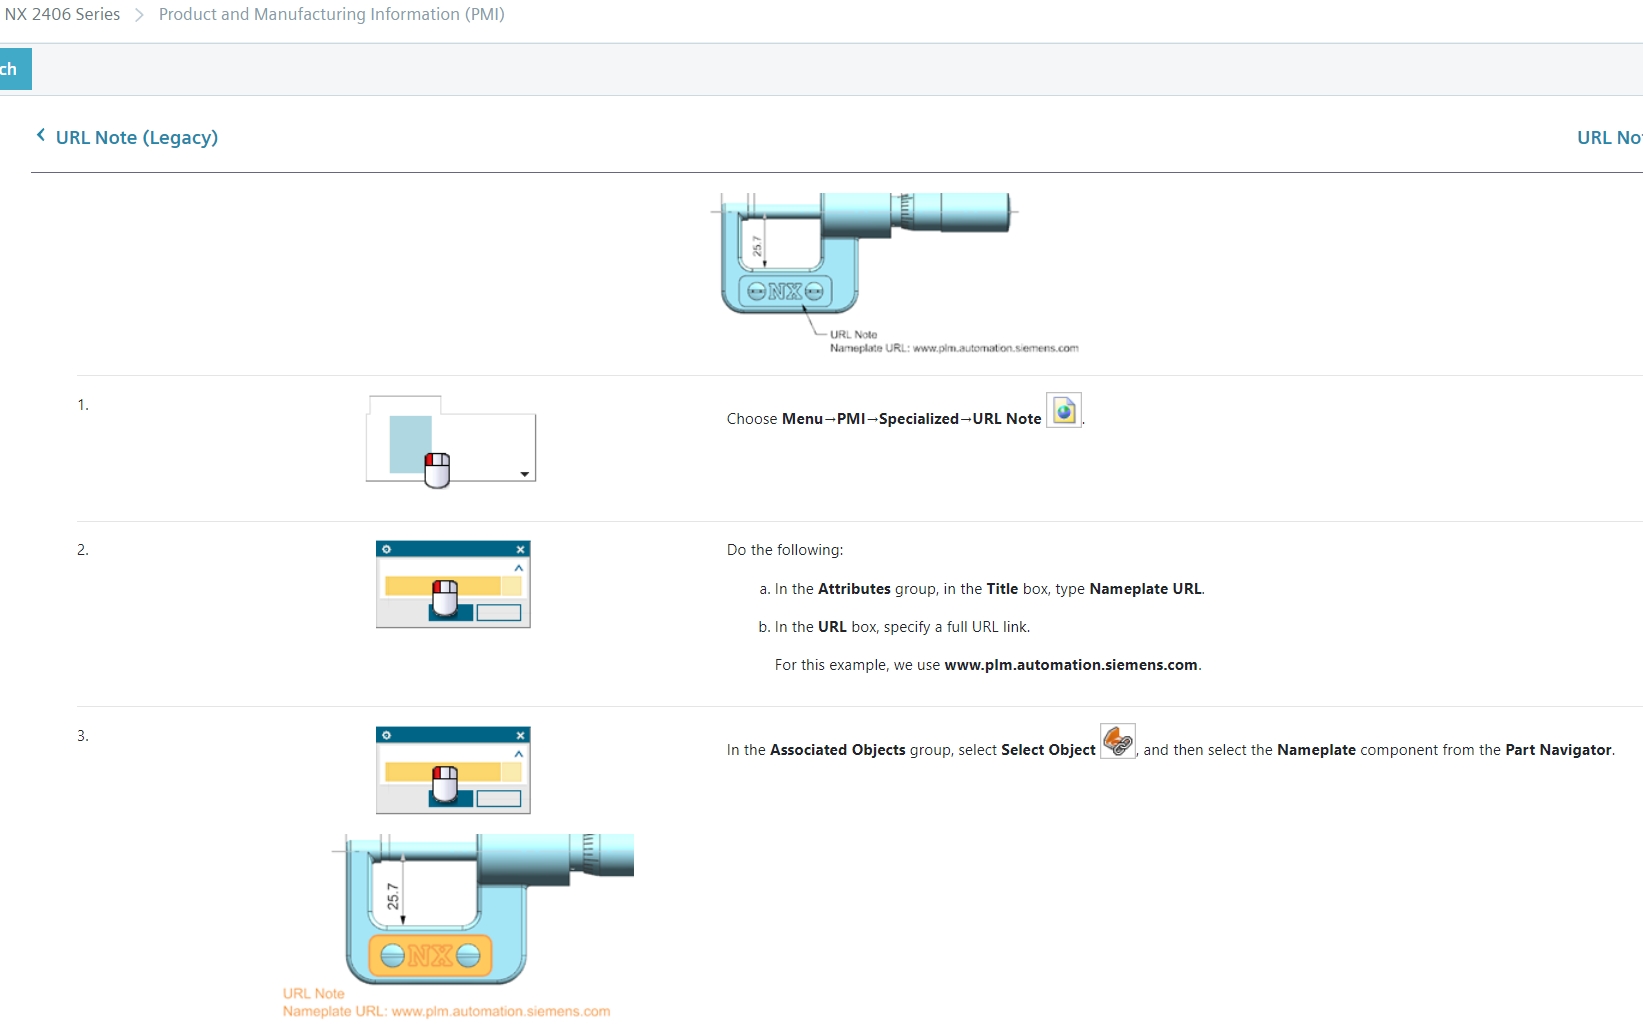Viewport: 1643px width, 1025px height.
Task: Click the step 2 dialog box illustration
Action: [x=453, y=584]
